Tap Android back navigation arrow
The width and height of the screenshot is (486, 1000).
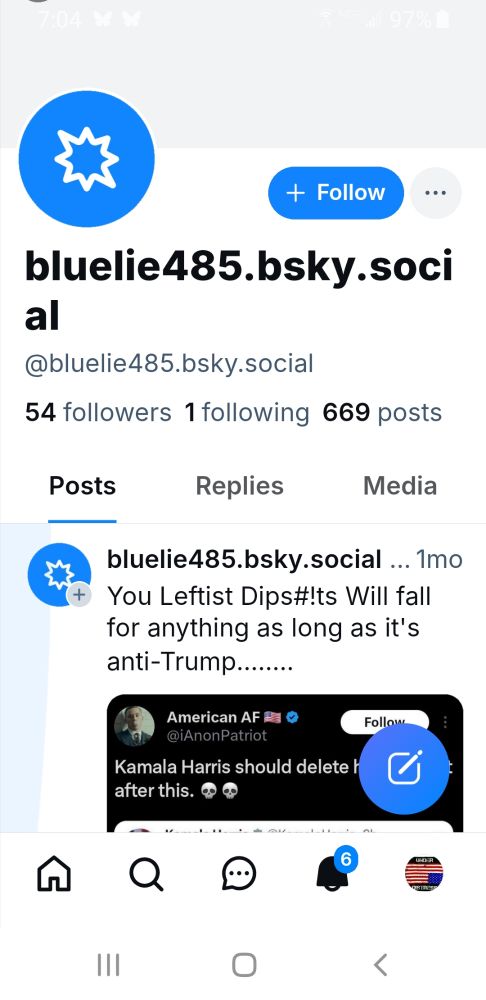[x=380, y=965]
